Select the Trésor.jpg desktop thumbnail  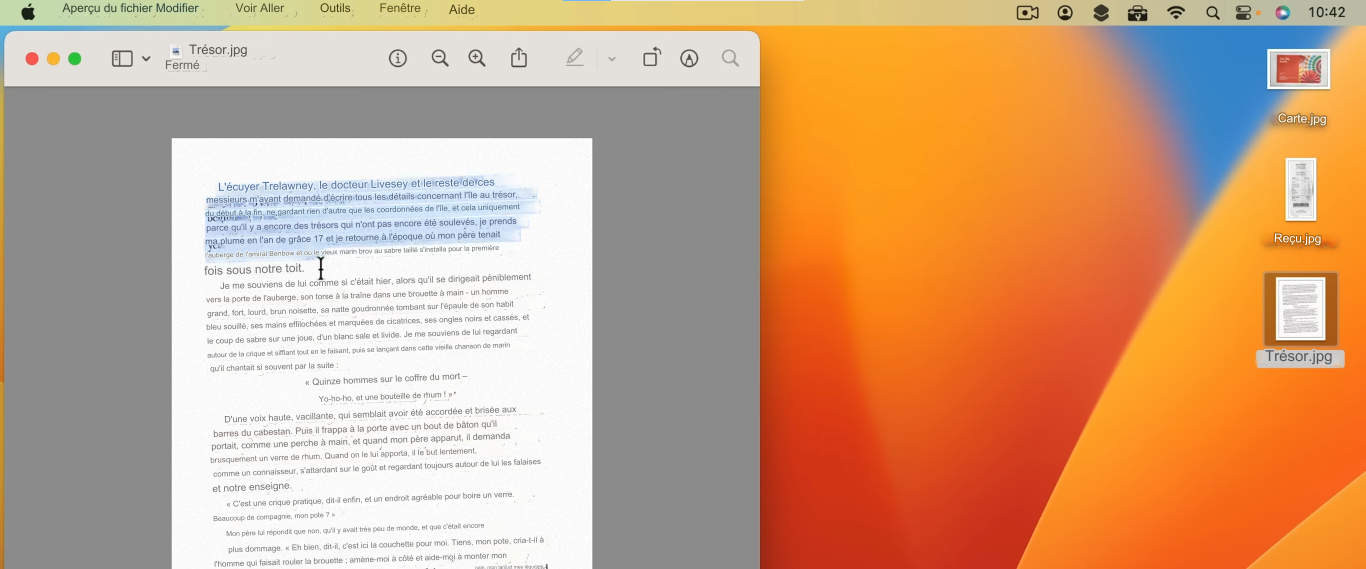pyautogui.click(x=1300, y=309)
